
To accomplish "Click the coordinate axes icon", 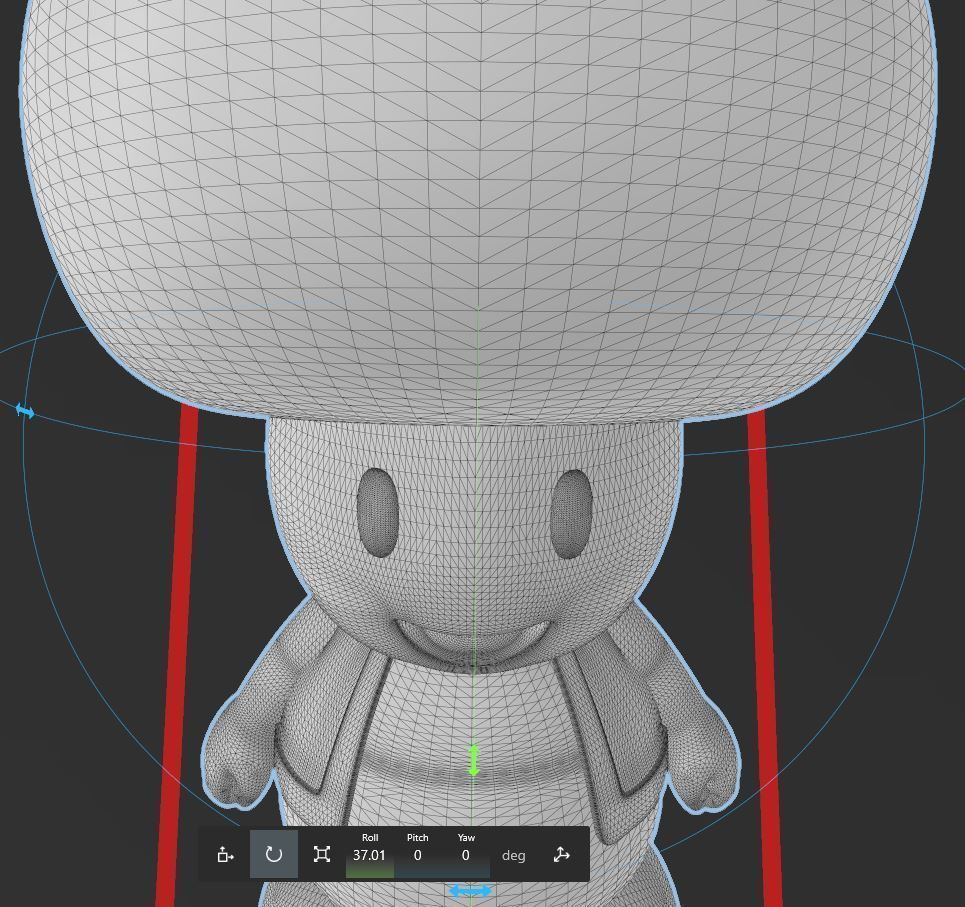I will (x=561, y=855).
